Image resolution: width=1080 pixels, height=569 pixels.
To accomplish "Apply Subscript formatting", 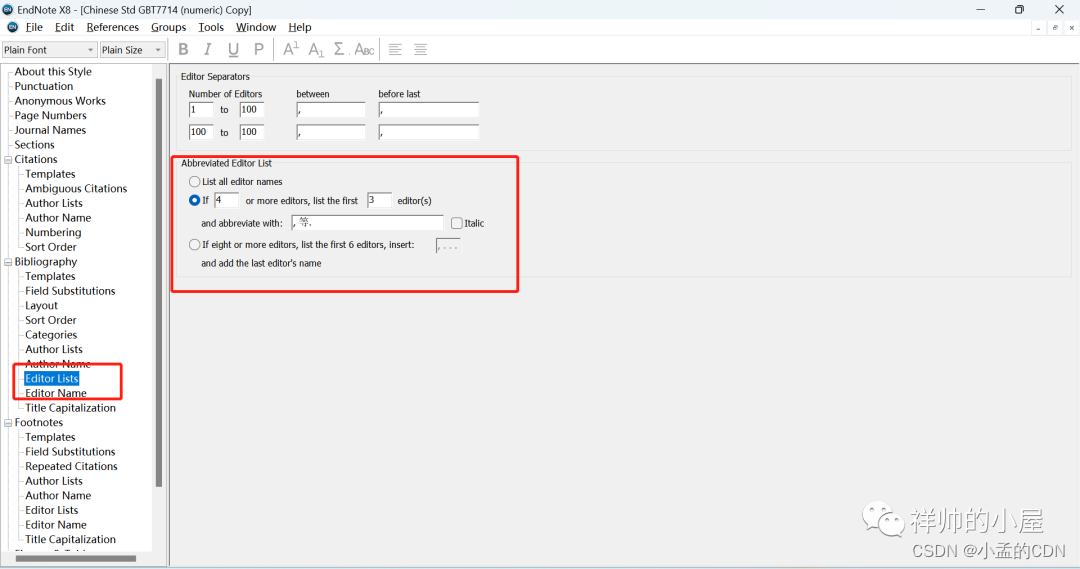I will point(315,50).
